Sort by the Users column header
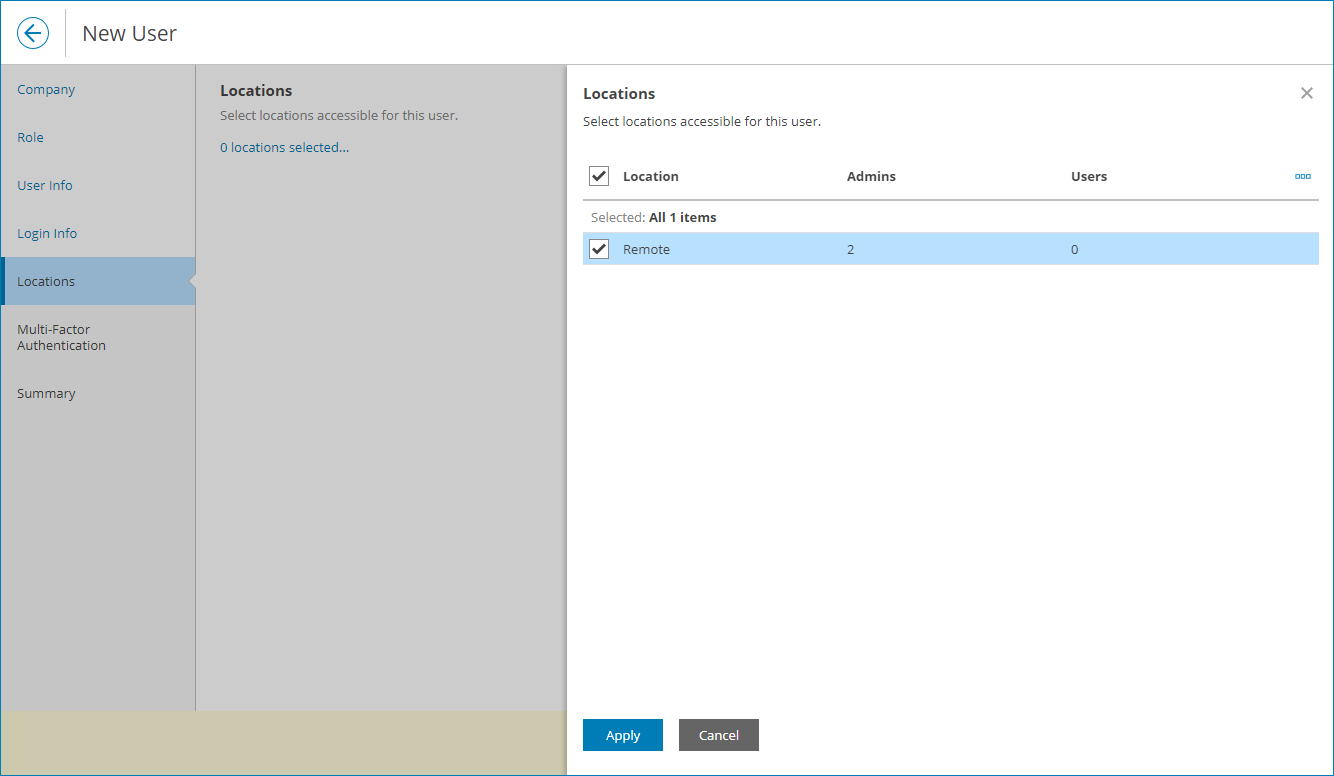1334x776 pixels. tap(1089, 176)
